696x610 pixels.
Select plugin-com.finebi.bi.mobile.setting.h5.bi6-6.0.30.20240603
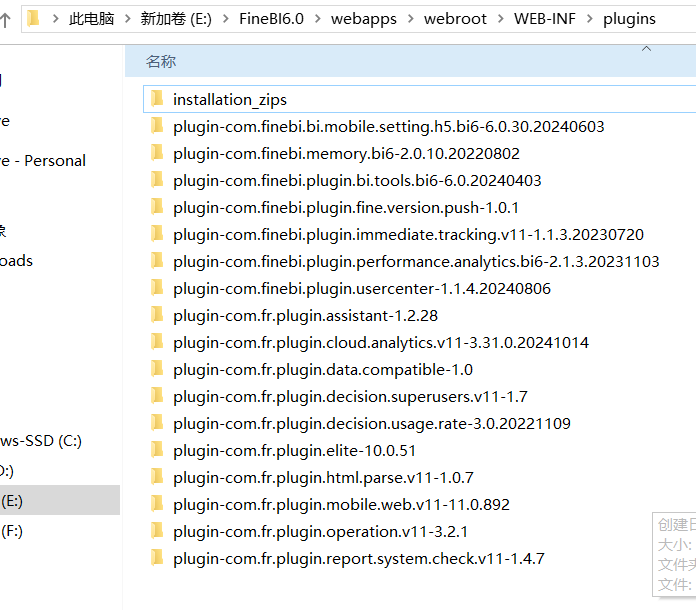tap(389, 127)
